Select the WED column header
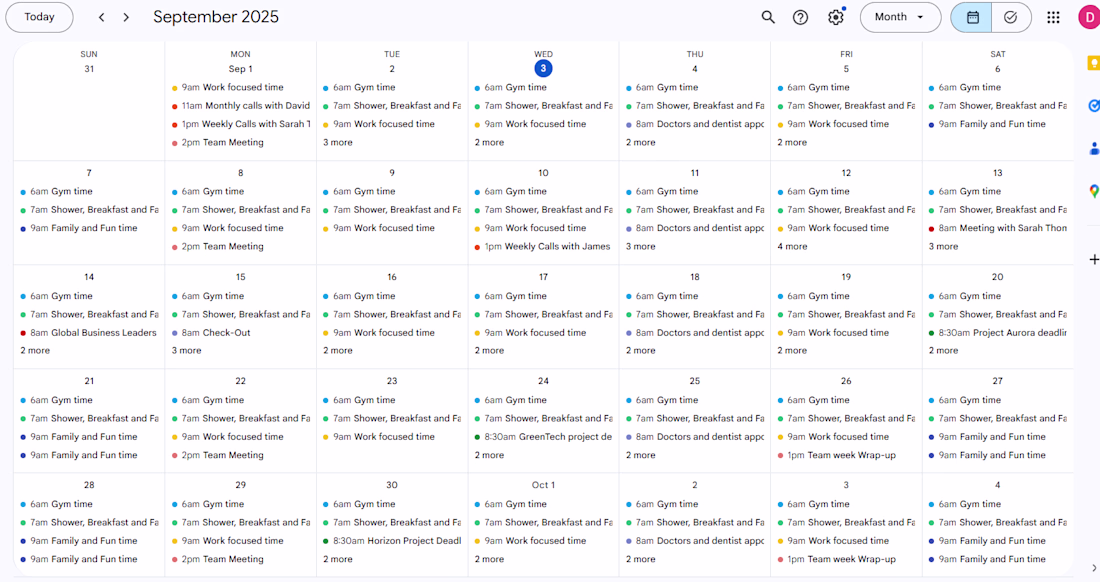This screenshot has height=582, width=1100. point(543,54)
